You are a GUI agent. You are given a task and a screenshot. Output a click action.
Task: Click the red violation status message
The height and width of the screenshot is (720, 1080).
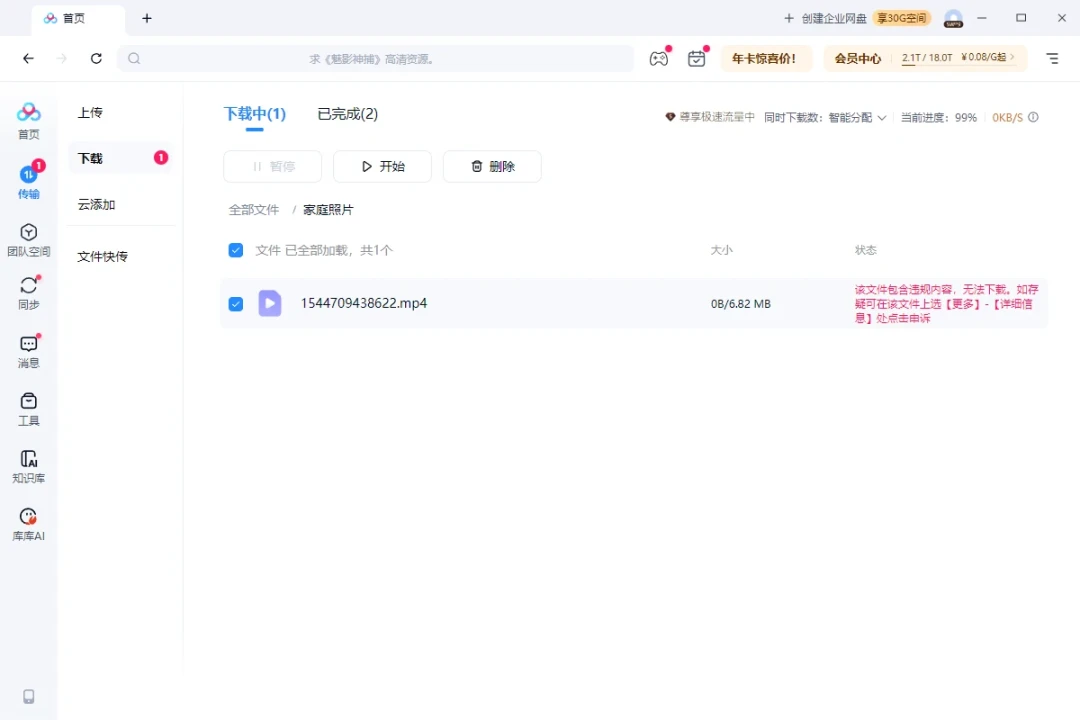click(x=946, y=303)
